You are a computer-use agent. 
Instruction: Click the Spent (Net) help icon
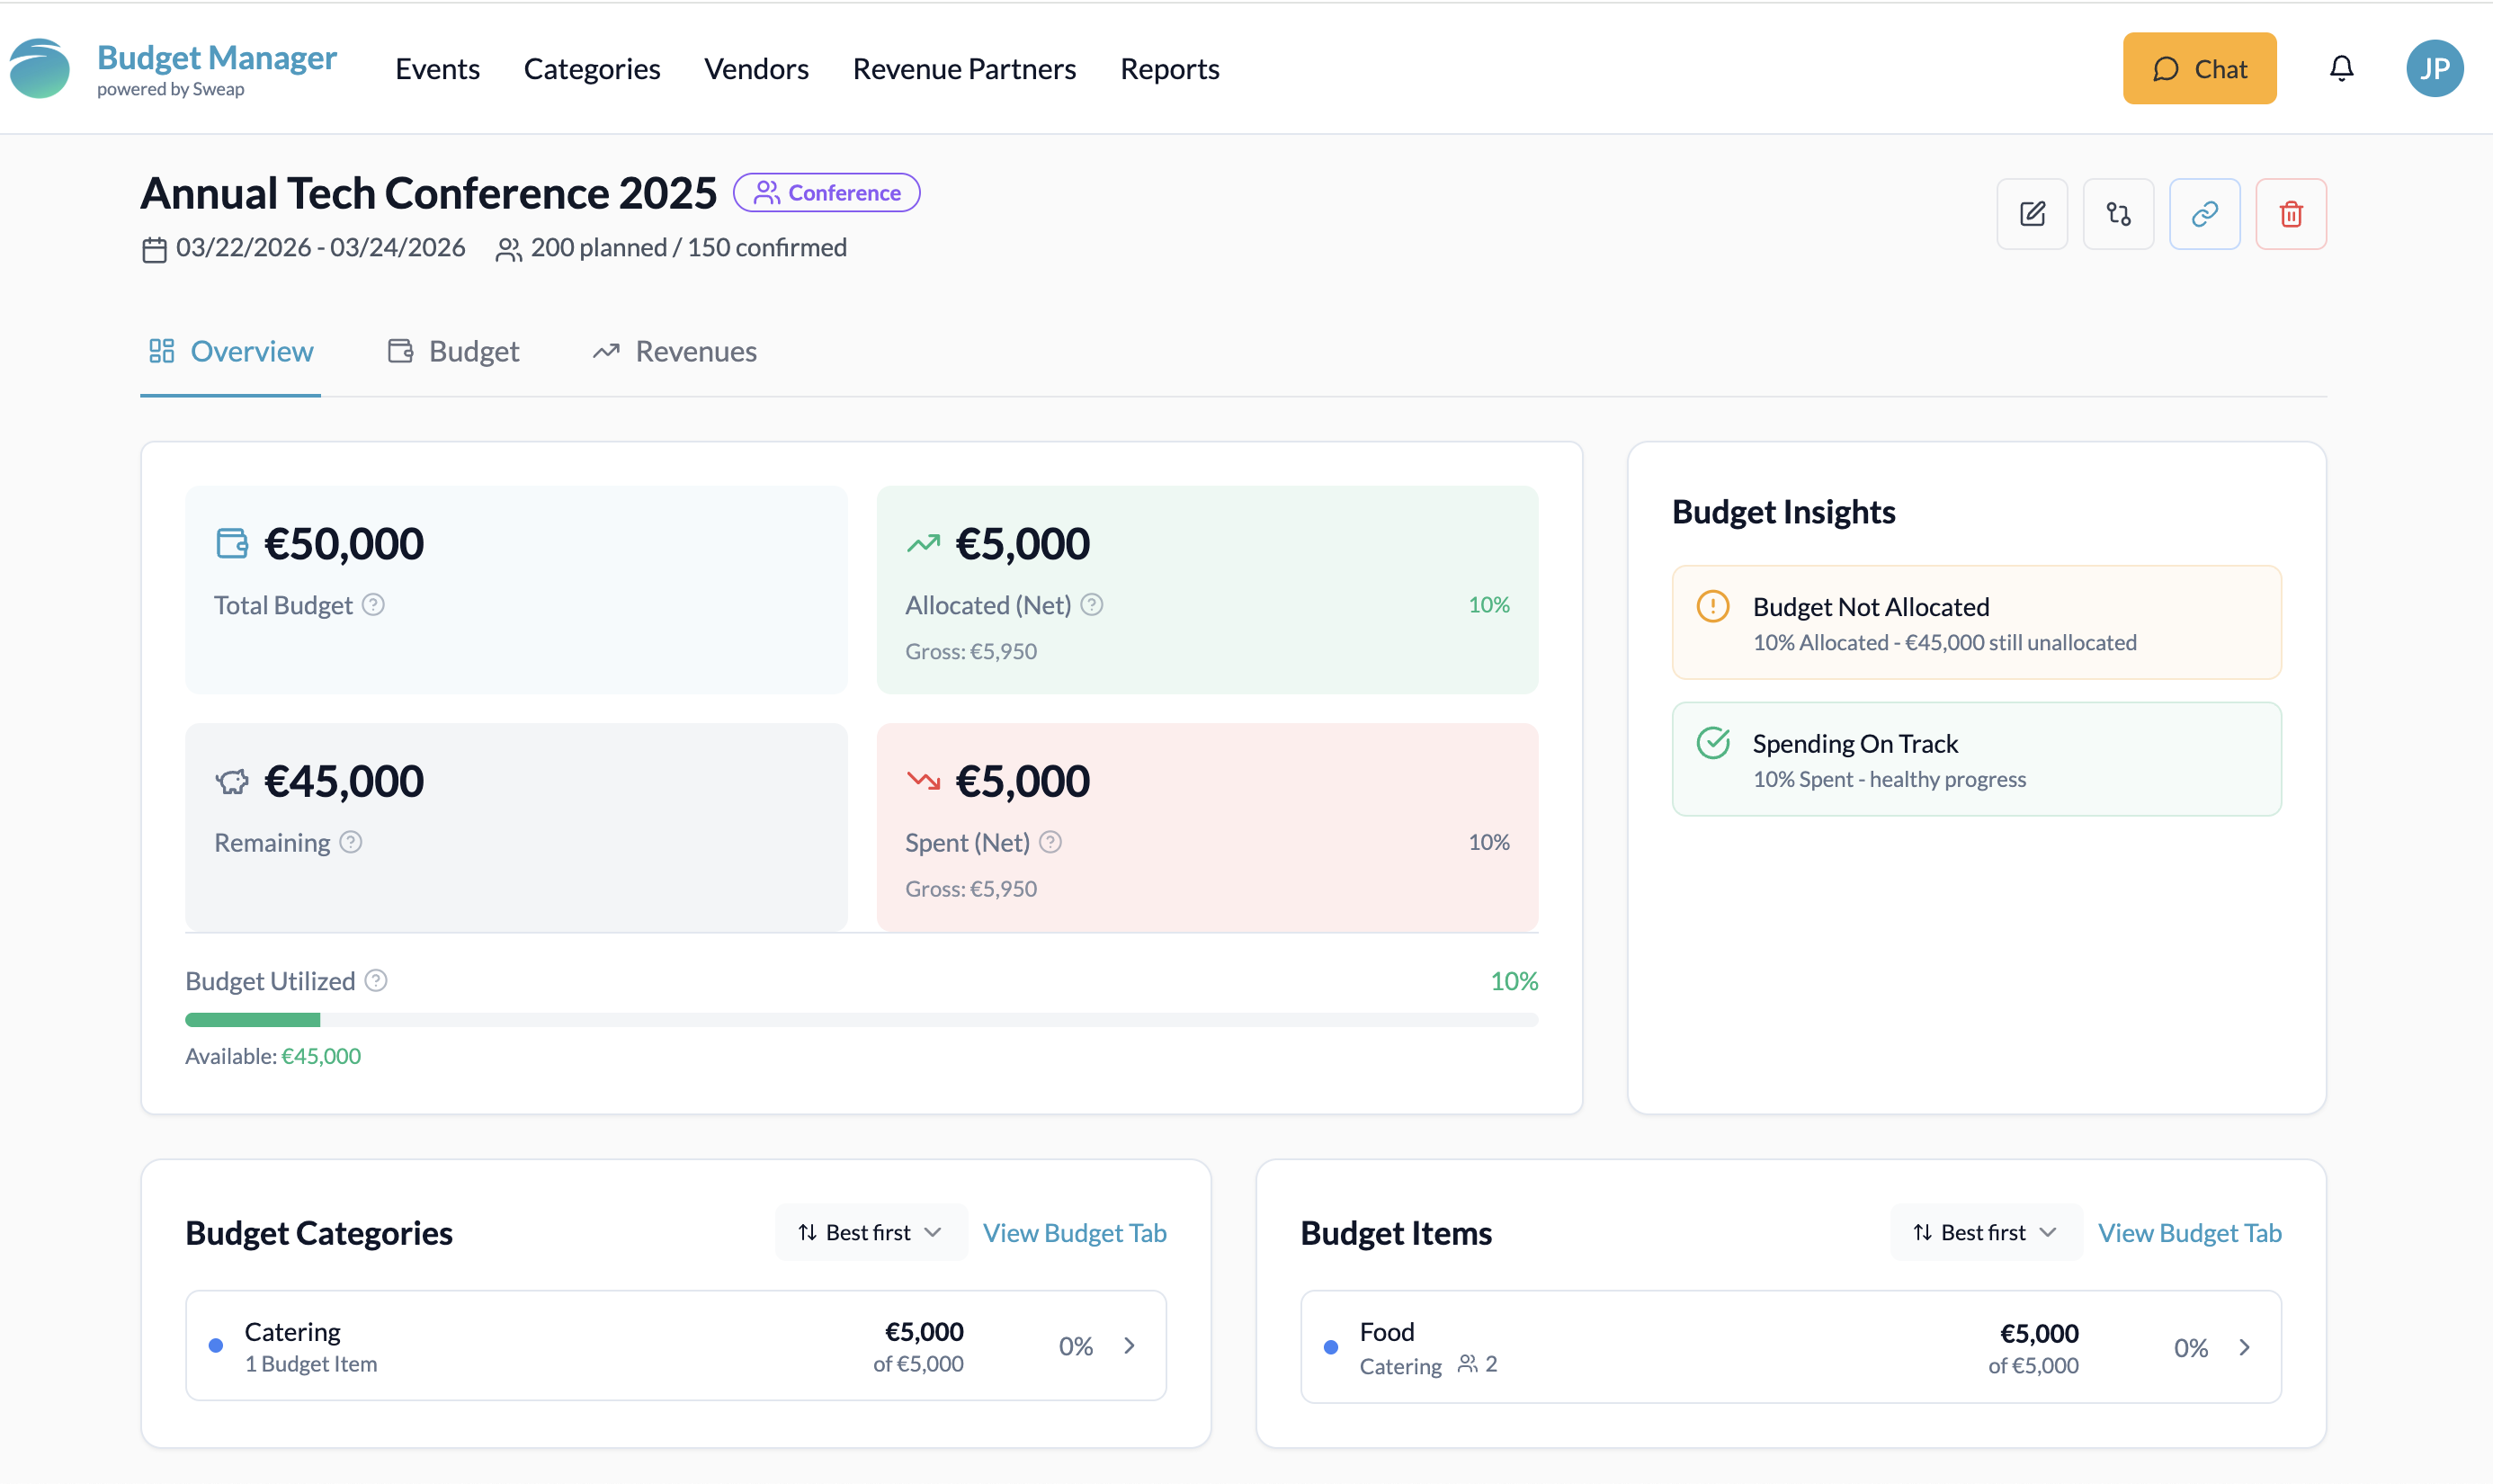coord(1051,842)
